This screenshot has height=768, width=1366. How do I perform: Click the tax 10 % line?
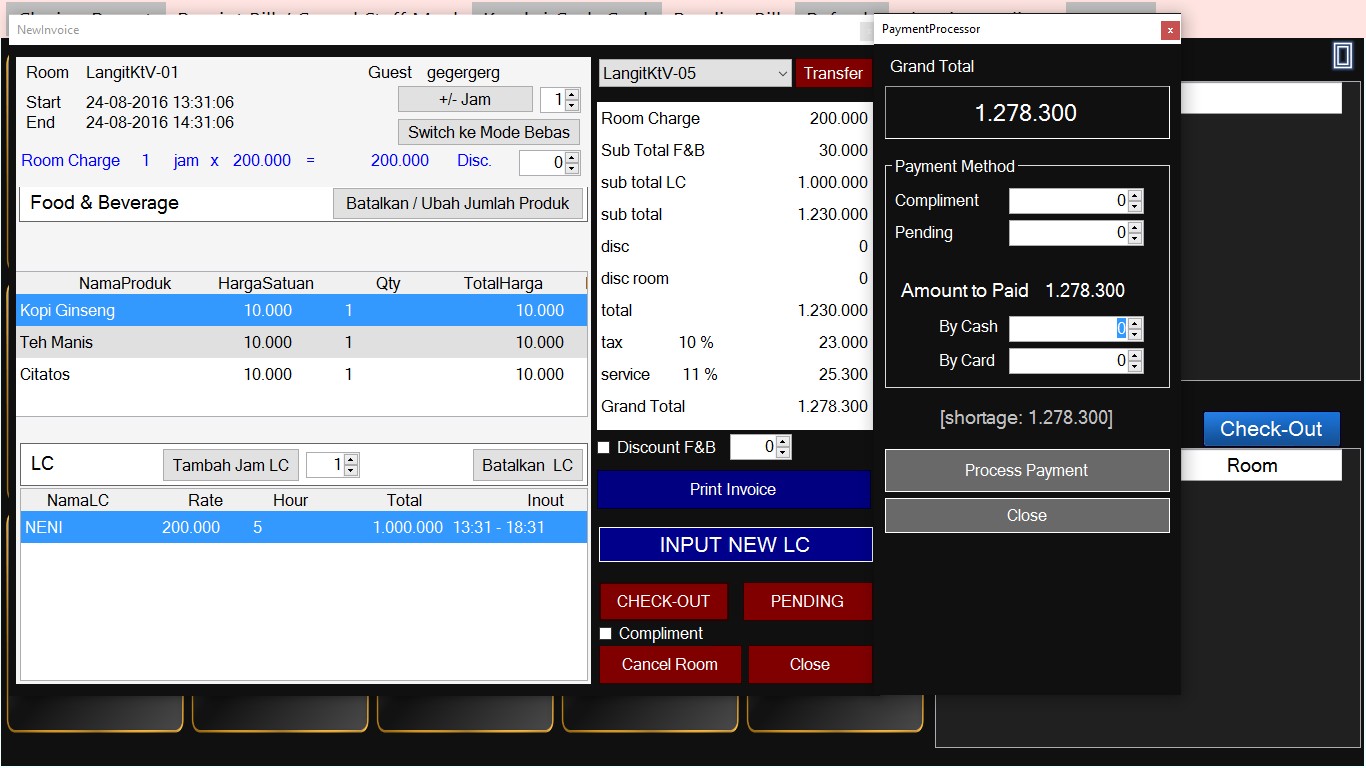pos(735,343)
